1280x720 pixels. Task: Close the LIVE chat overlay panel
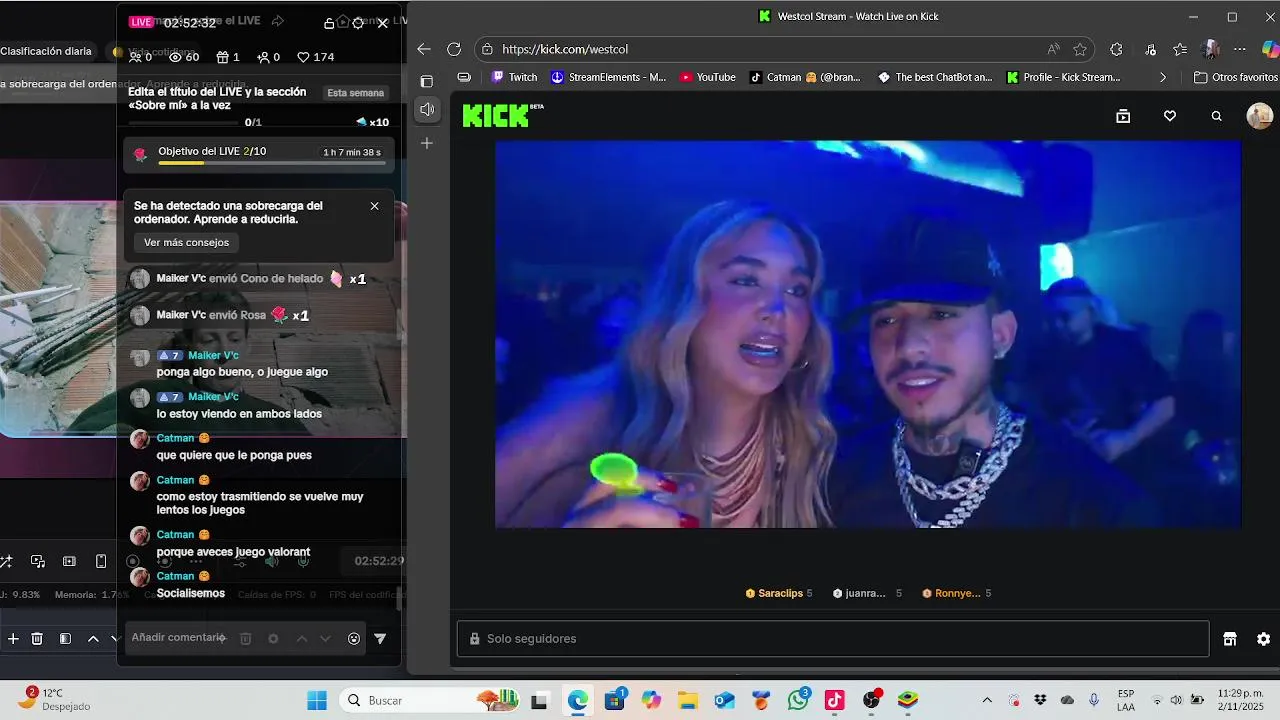point(382,23)
